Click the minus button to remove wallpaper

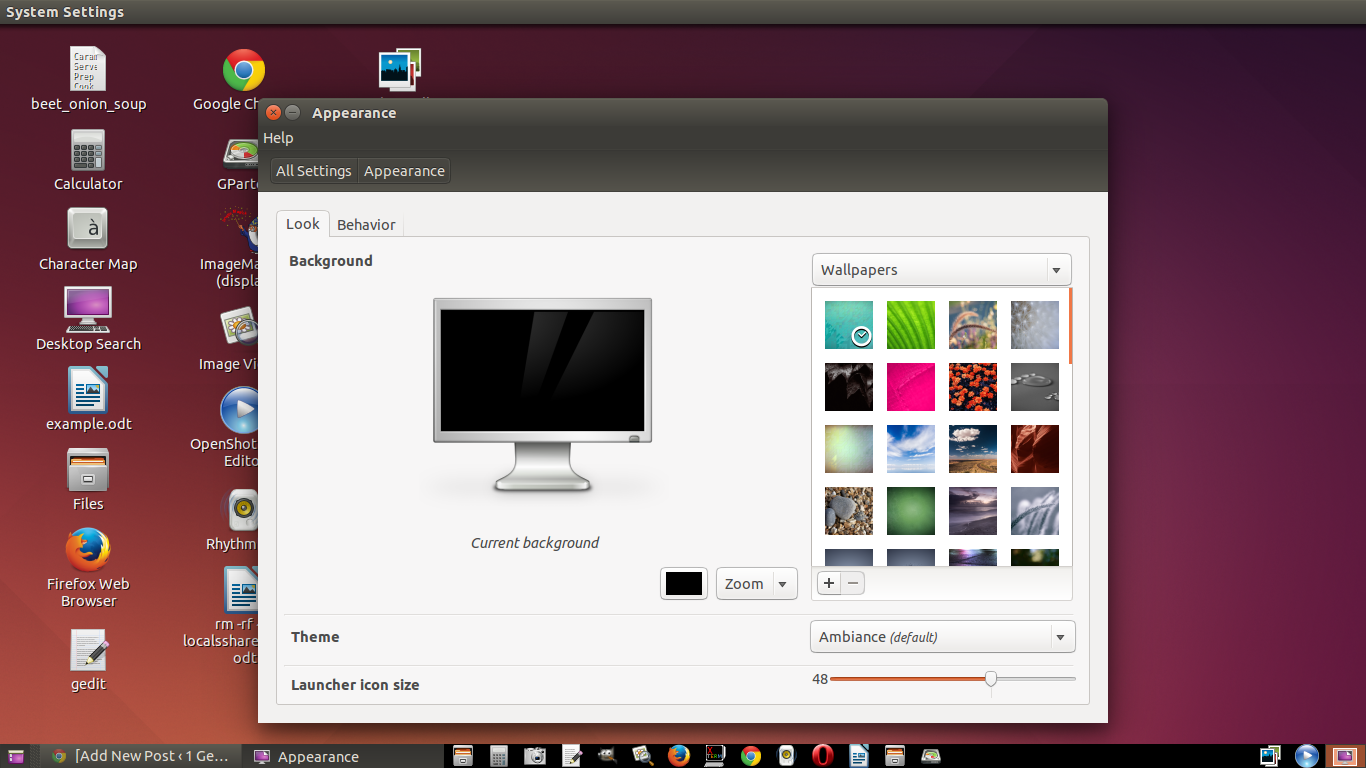[853, 583]
